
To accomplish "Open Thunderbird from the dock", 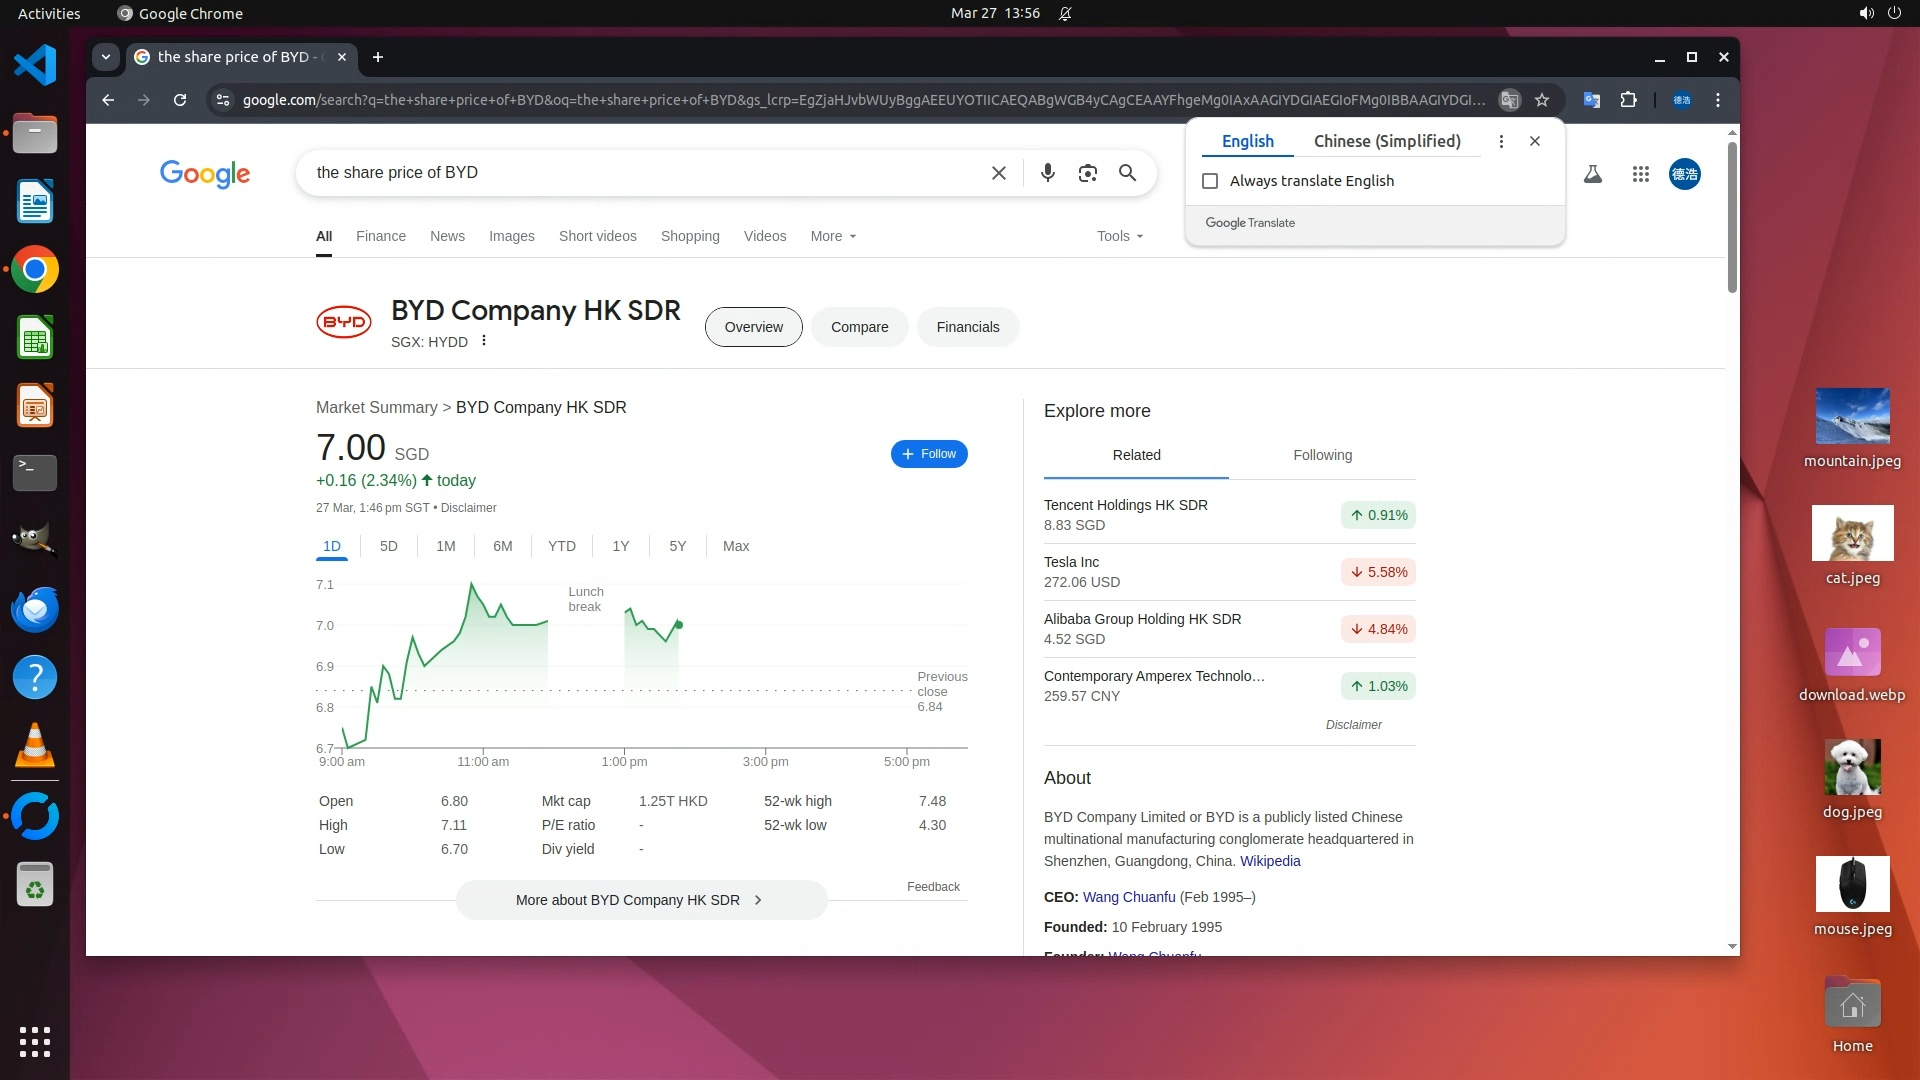I will click(x=35, y=609).
